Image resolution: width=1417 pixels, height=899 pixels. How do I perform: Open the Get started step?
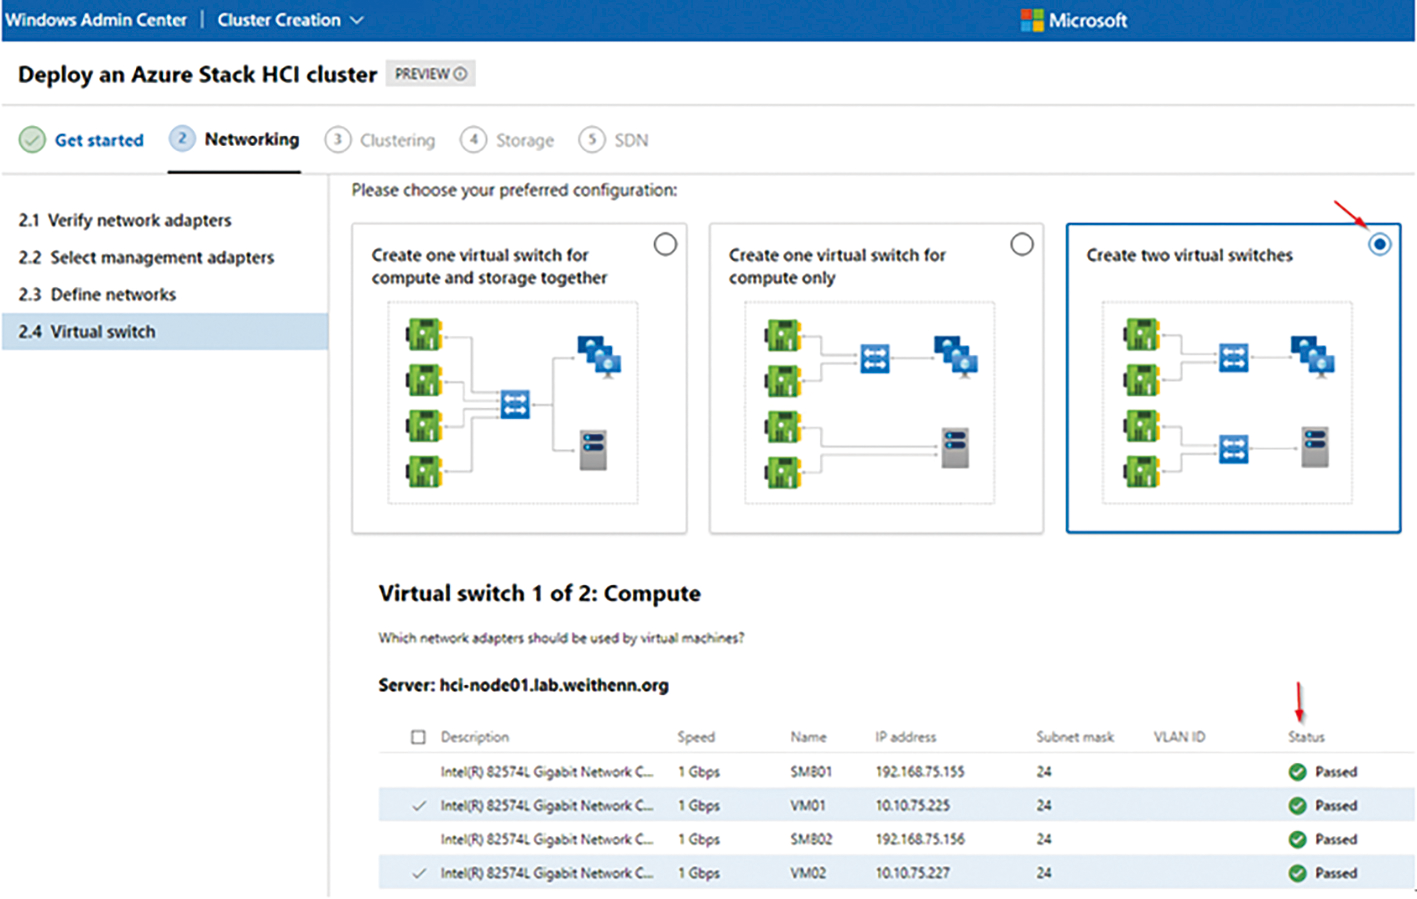pos(99,140)
